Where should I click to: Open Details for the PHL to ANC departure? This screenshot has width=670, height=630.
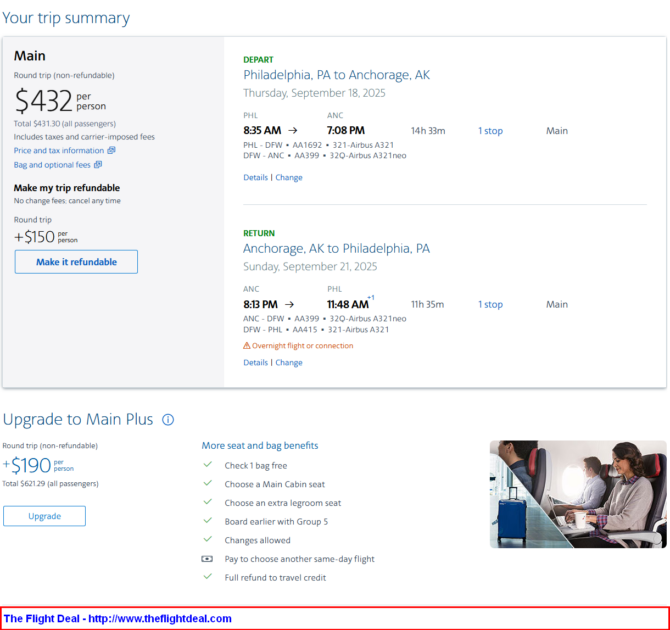(256, 177)
